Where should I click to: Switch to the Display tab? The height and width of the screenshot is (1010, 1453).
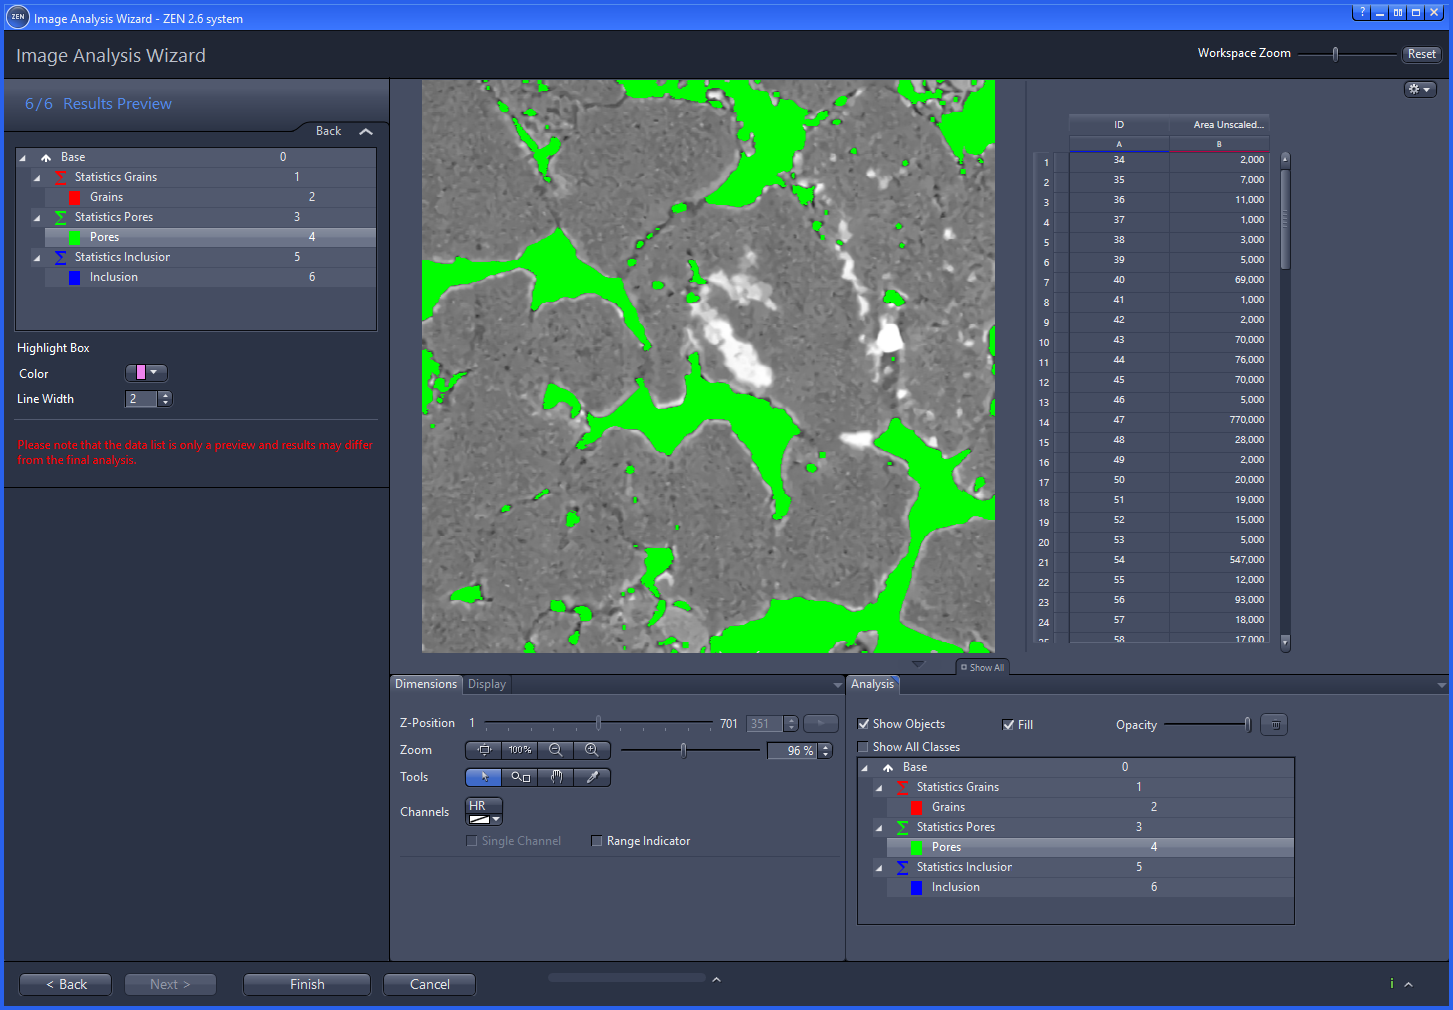pos(486,684)
